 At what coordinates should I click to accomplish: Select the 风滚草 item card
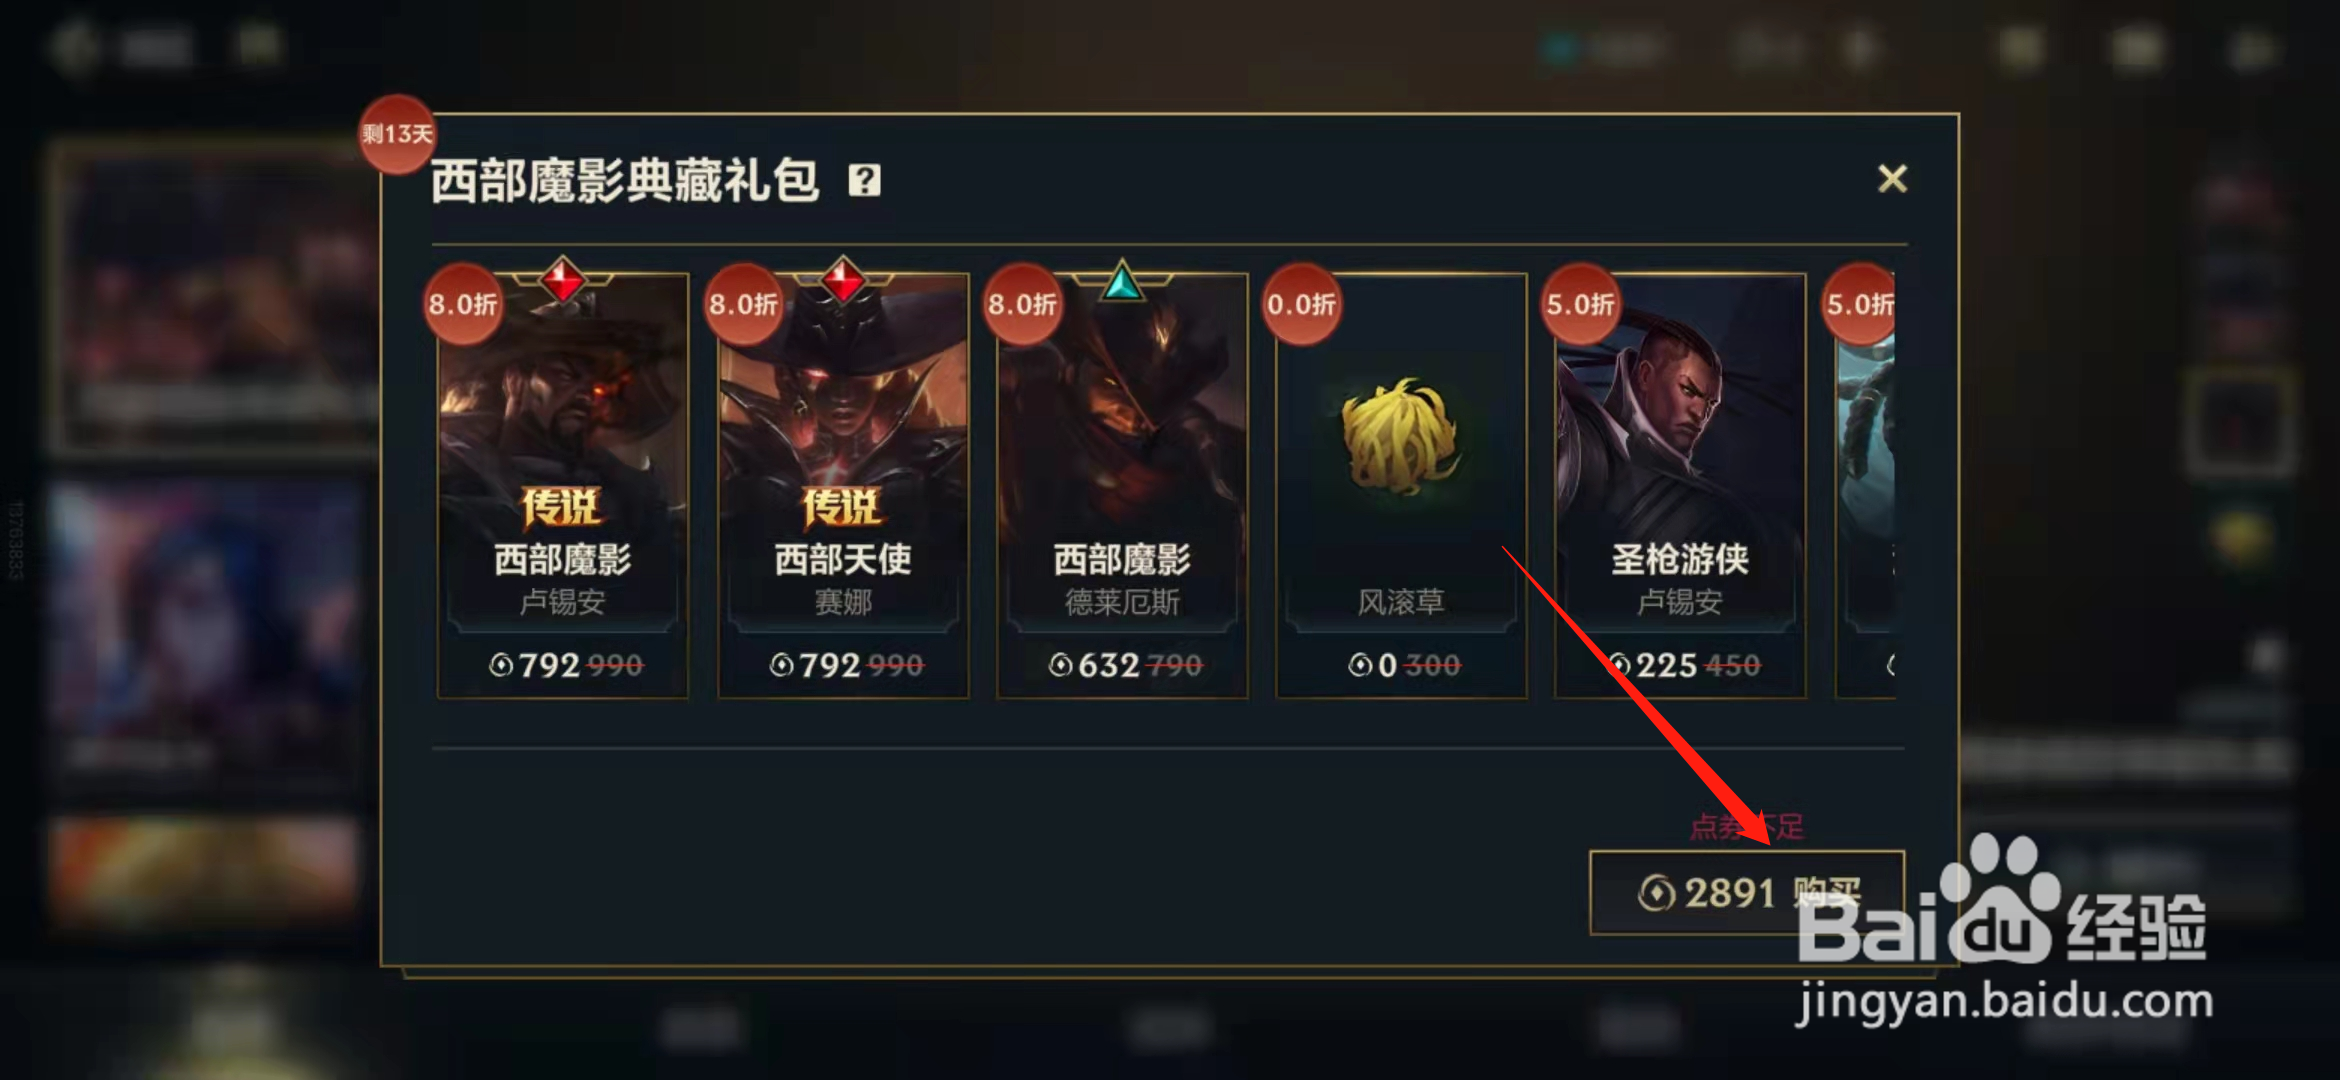[1401, 486]
